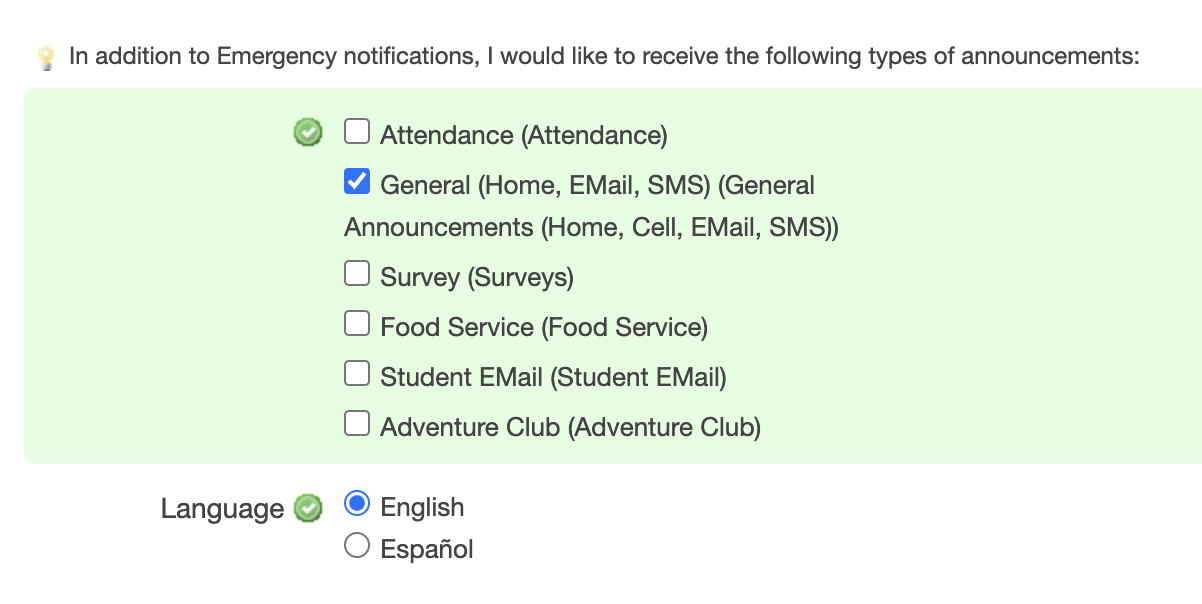Screen dimensions: 1202x604
Task: Tick the Adventure Club checkbox
Action: (x=357, y=423)
